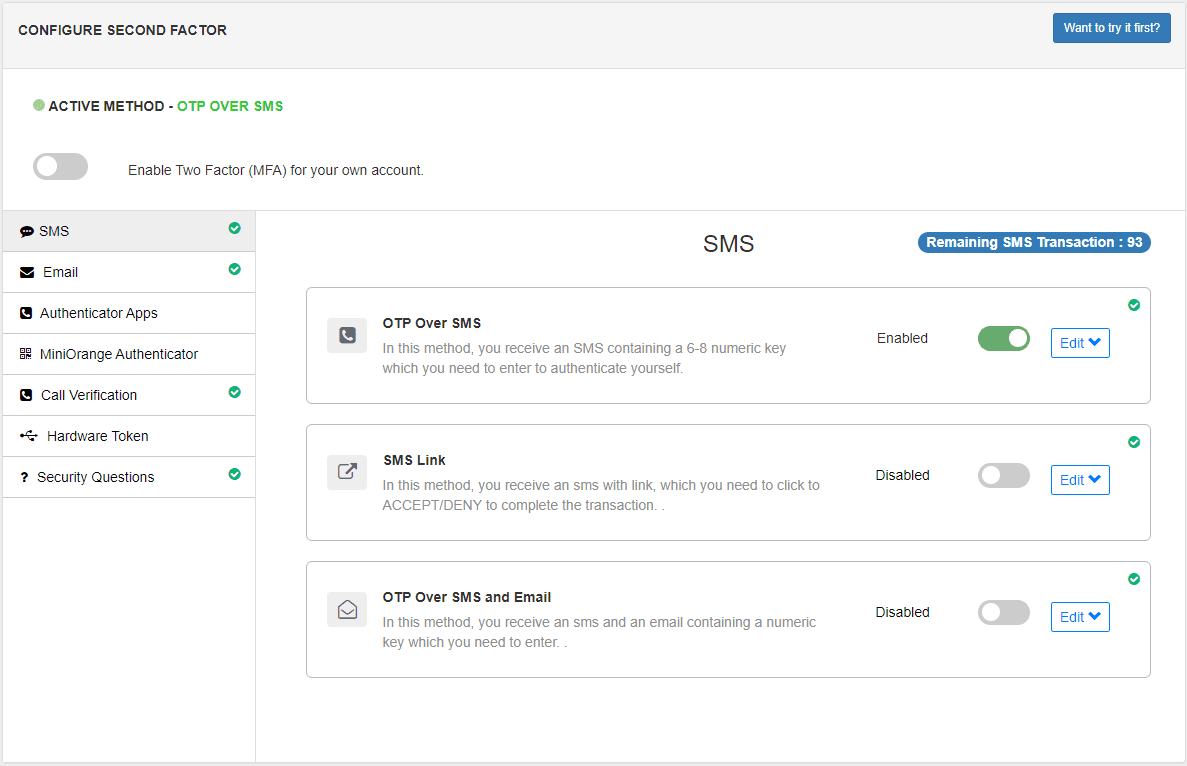Screen dimensions: 1187x766
Task: Disable the OTP Over SMS method toggle
Action: tap(1003, 338)
